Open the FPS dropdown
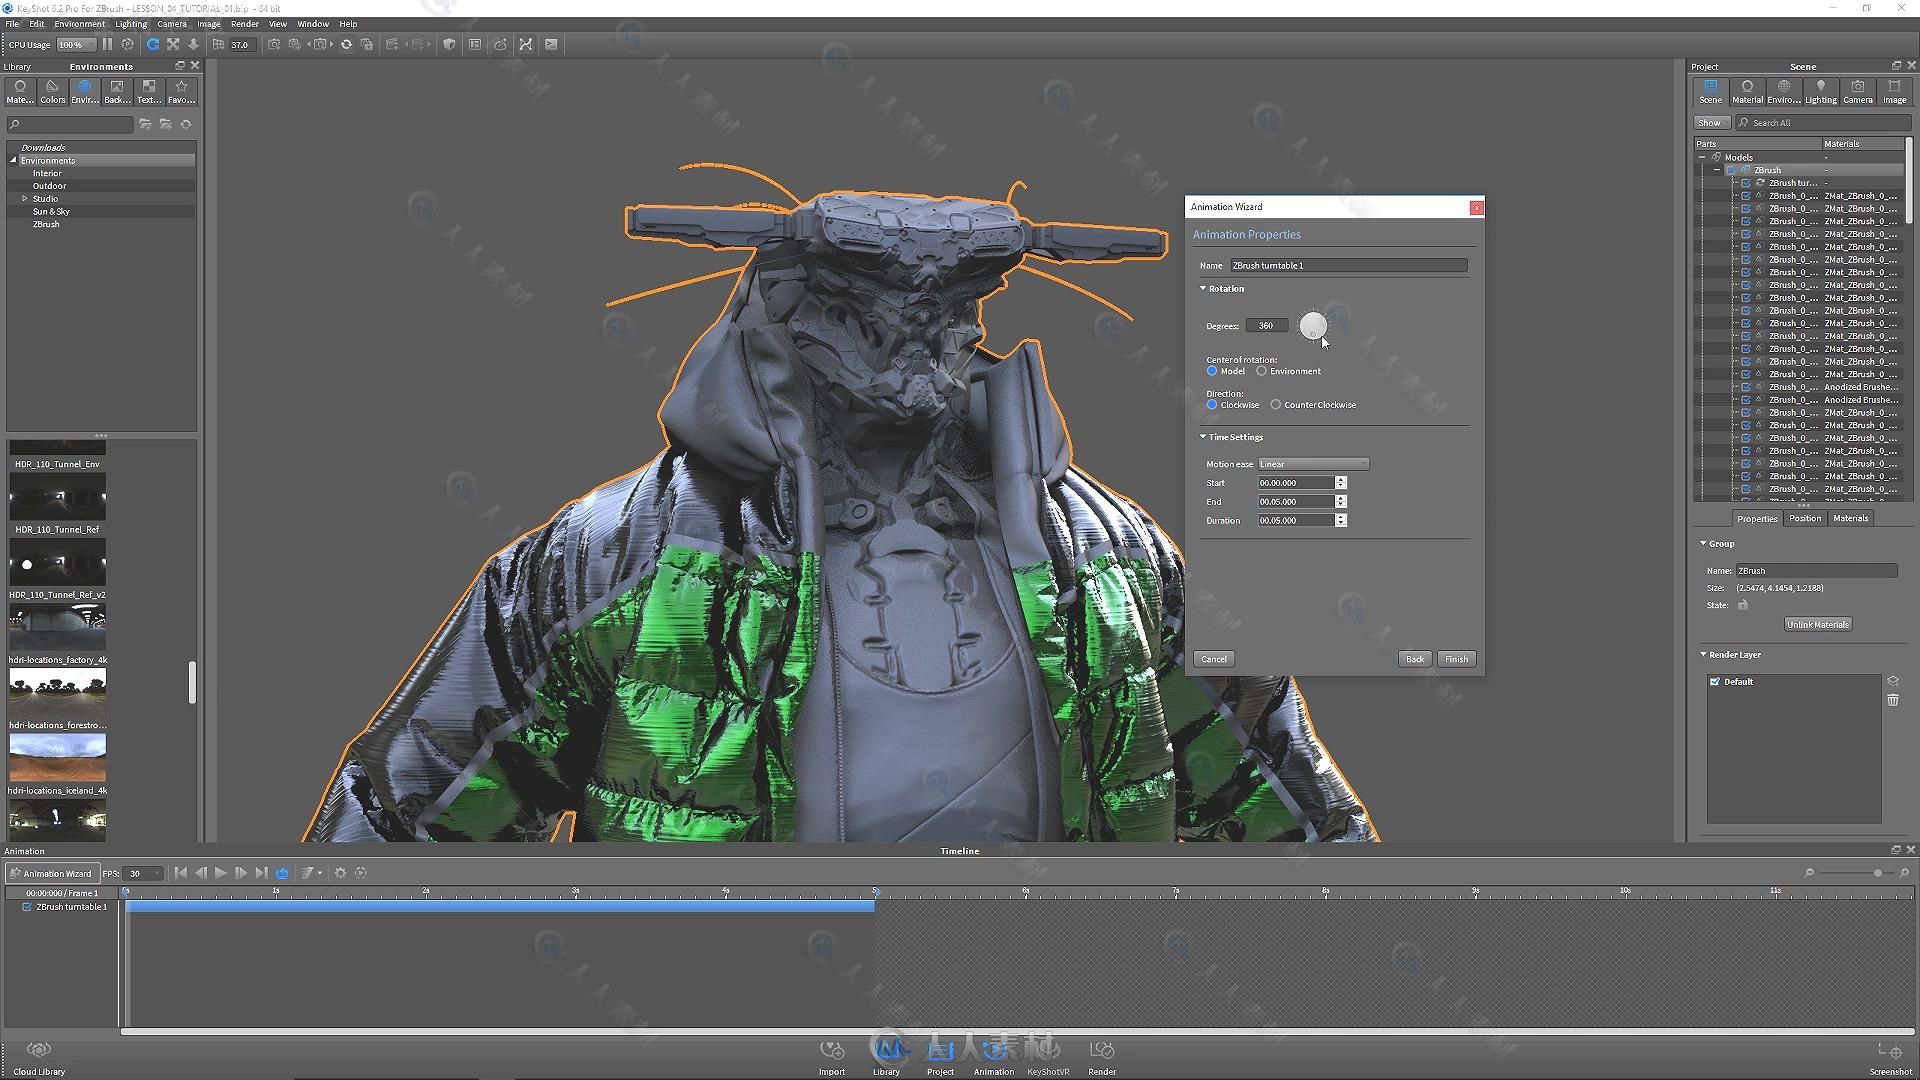The image size is (1920, 1080). pyautogui.click(x=144, y=873)
